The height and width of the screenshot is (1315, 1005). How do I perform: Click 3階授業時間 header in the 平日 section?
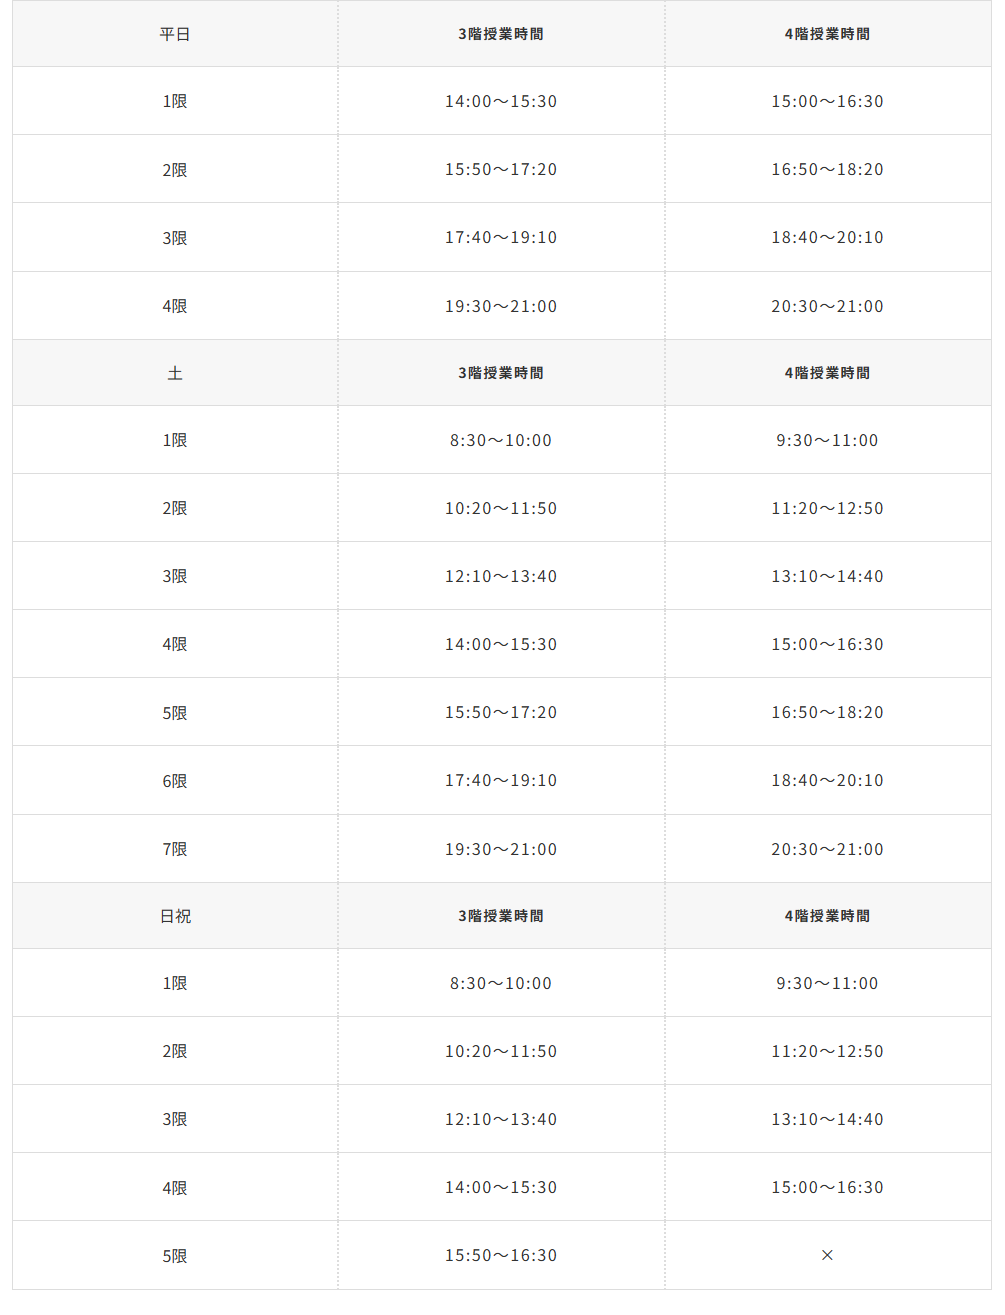[501, 34]
